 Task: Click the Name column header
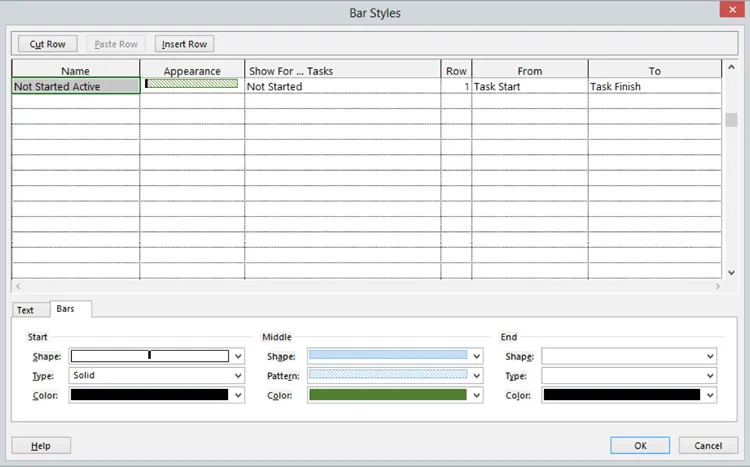click(x=76, y=70)
